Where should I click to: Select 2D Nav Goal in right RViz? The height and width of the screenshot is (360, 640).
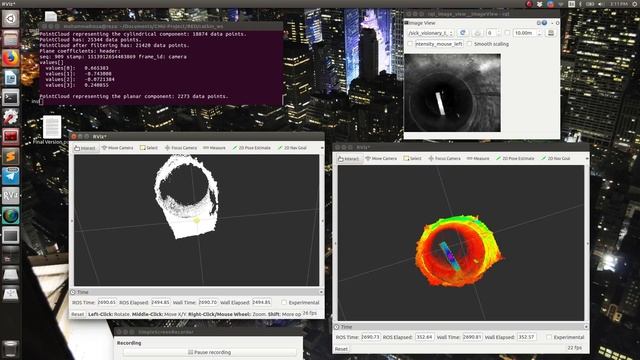tap(556, 158)
